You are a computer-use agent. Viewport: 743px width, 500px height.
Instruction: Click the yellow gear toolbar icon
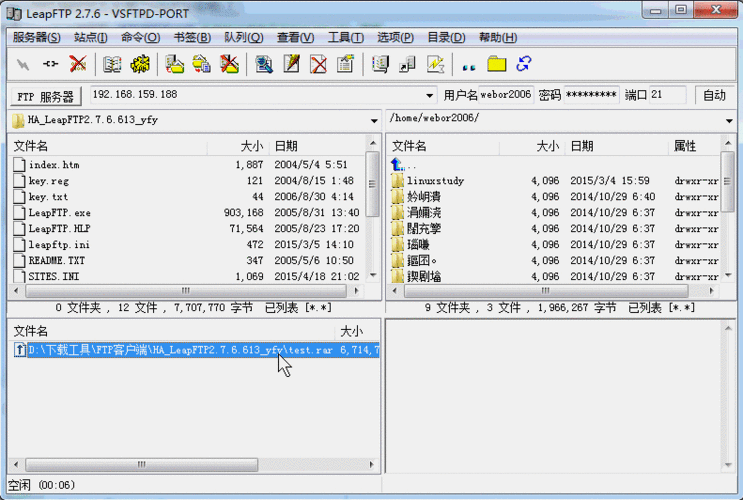[x=141, y=64]
